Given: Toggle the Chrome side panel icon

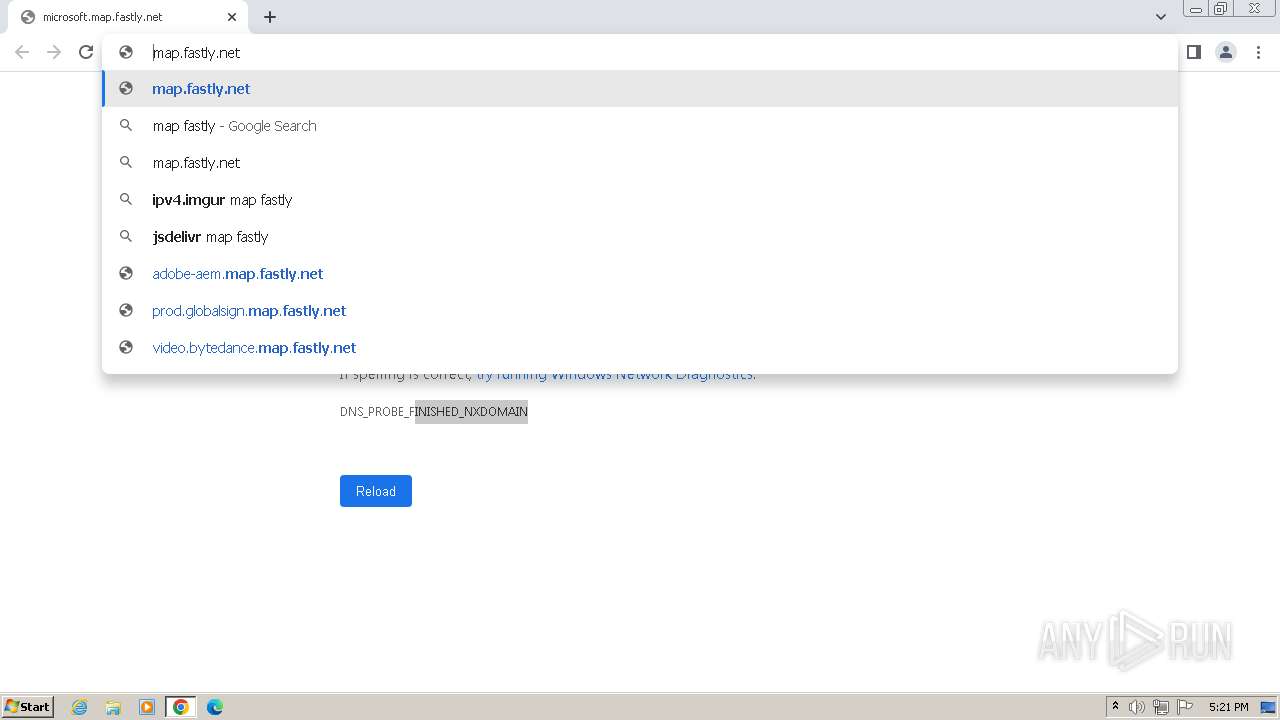Looking at the screenshot, I should coord(1194,52).
